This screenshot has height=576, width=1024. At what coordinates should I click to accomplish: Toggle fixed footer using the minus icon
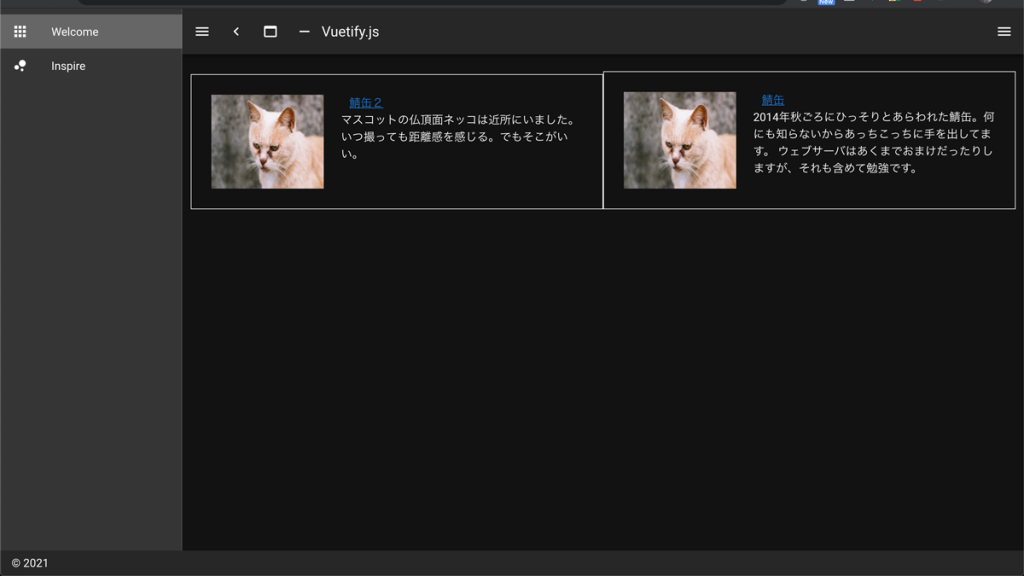click(x=304, y=31)
